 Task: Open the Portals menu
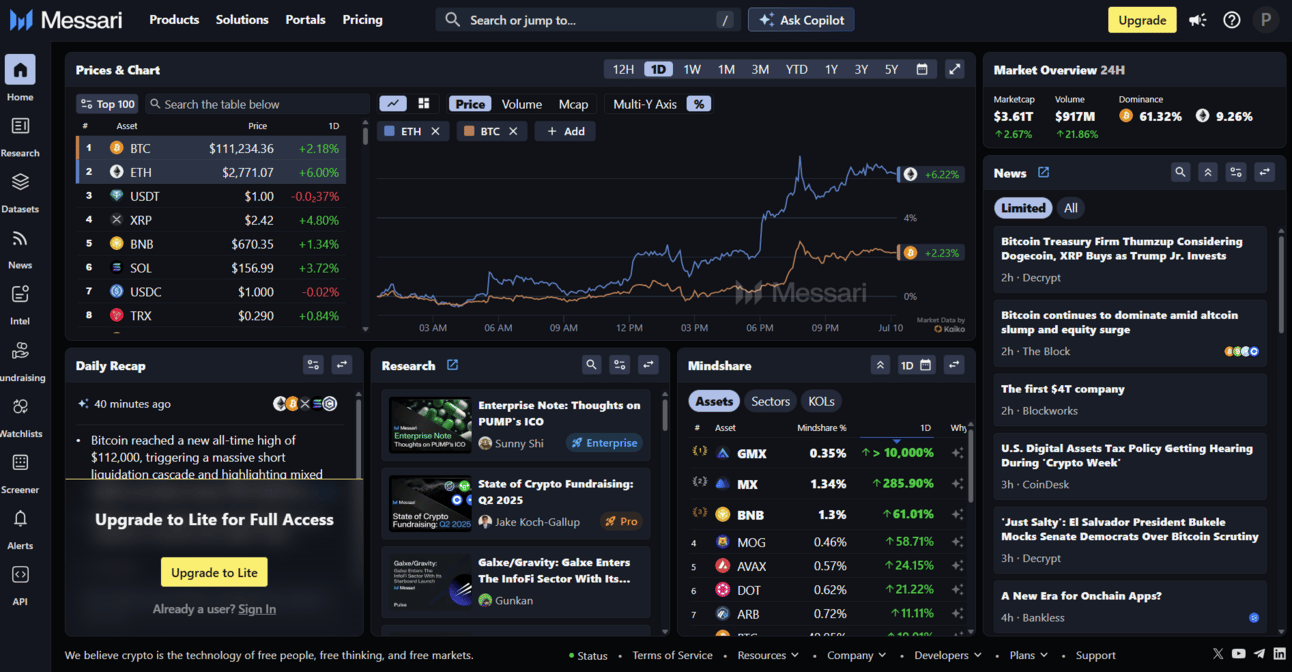305,20
